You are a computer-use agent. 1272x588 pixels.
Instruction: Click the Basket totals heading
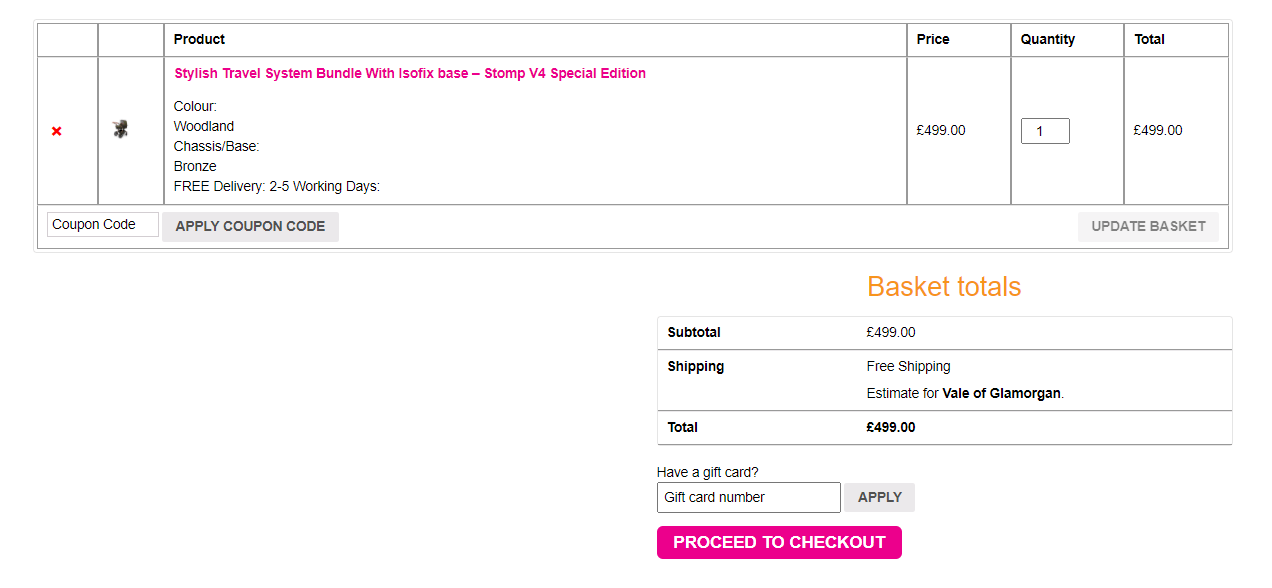[x=944, y=287]
